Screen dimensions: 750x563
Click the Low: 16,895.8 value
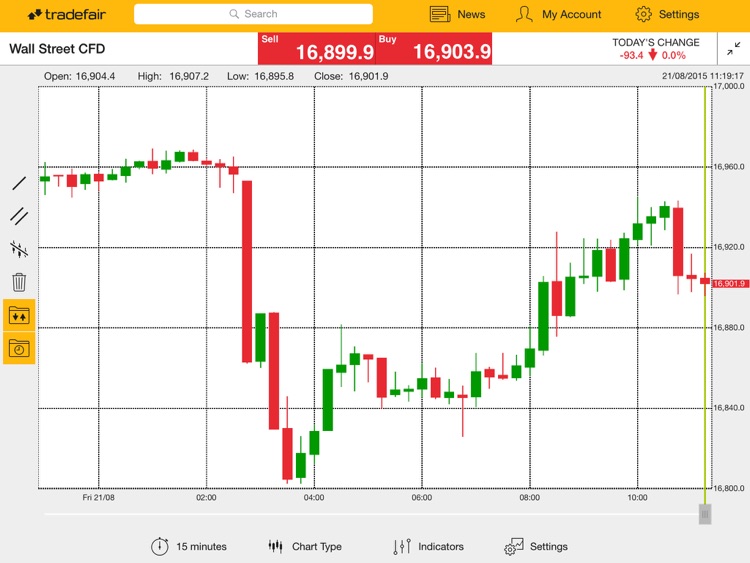coord(260,76)
